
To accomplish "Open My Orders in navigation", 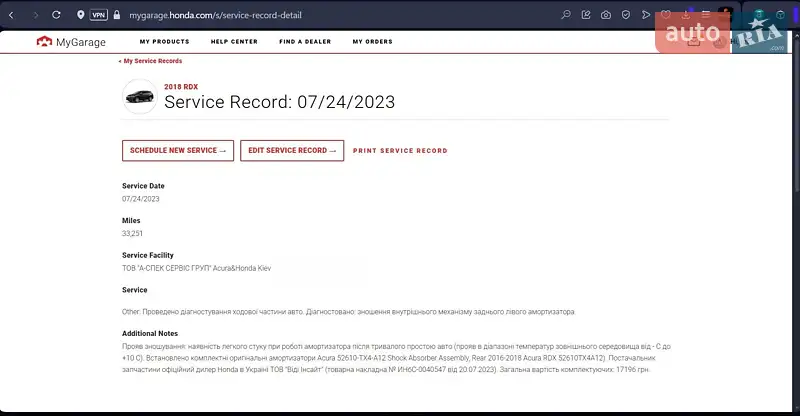I will (372, 42).
